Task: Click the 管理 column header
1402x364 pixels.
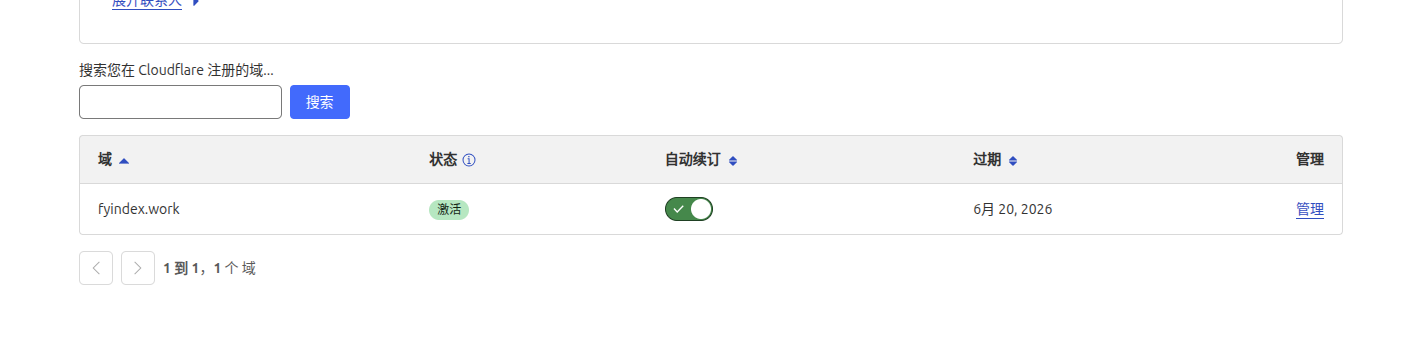Action: tap(1310, 160)
